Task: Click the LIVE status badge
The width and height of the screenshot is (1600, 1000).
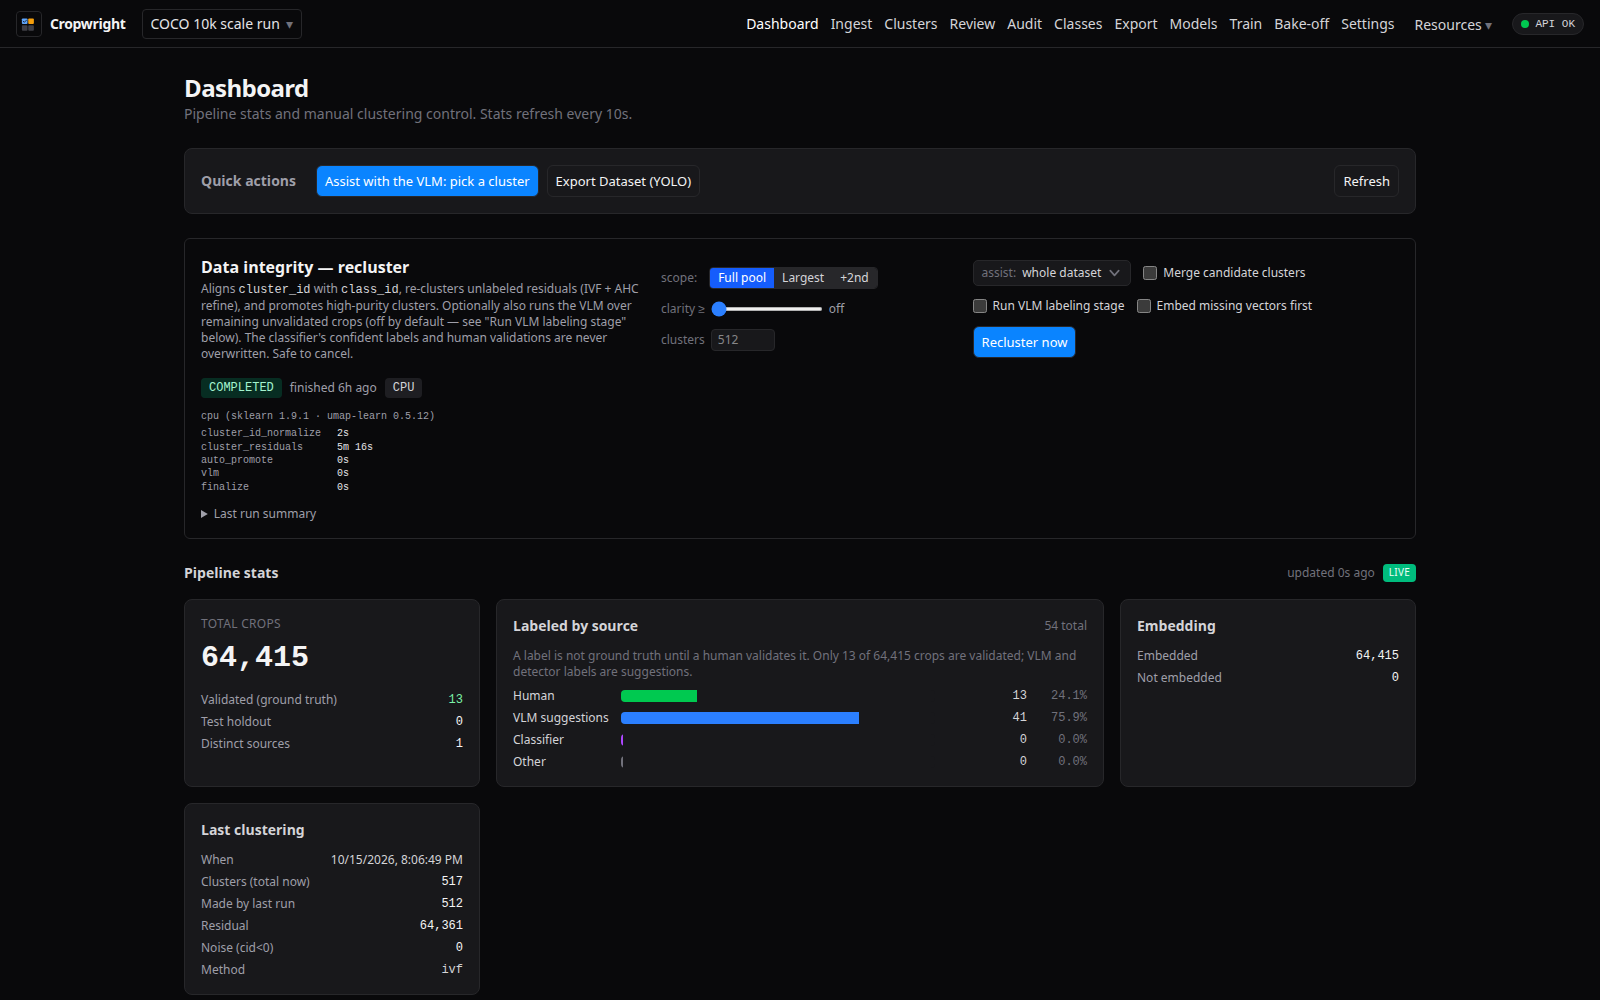Action: pos(1399,573)
